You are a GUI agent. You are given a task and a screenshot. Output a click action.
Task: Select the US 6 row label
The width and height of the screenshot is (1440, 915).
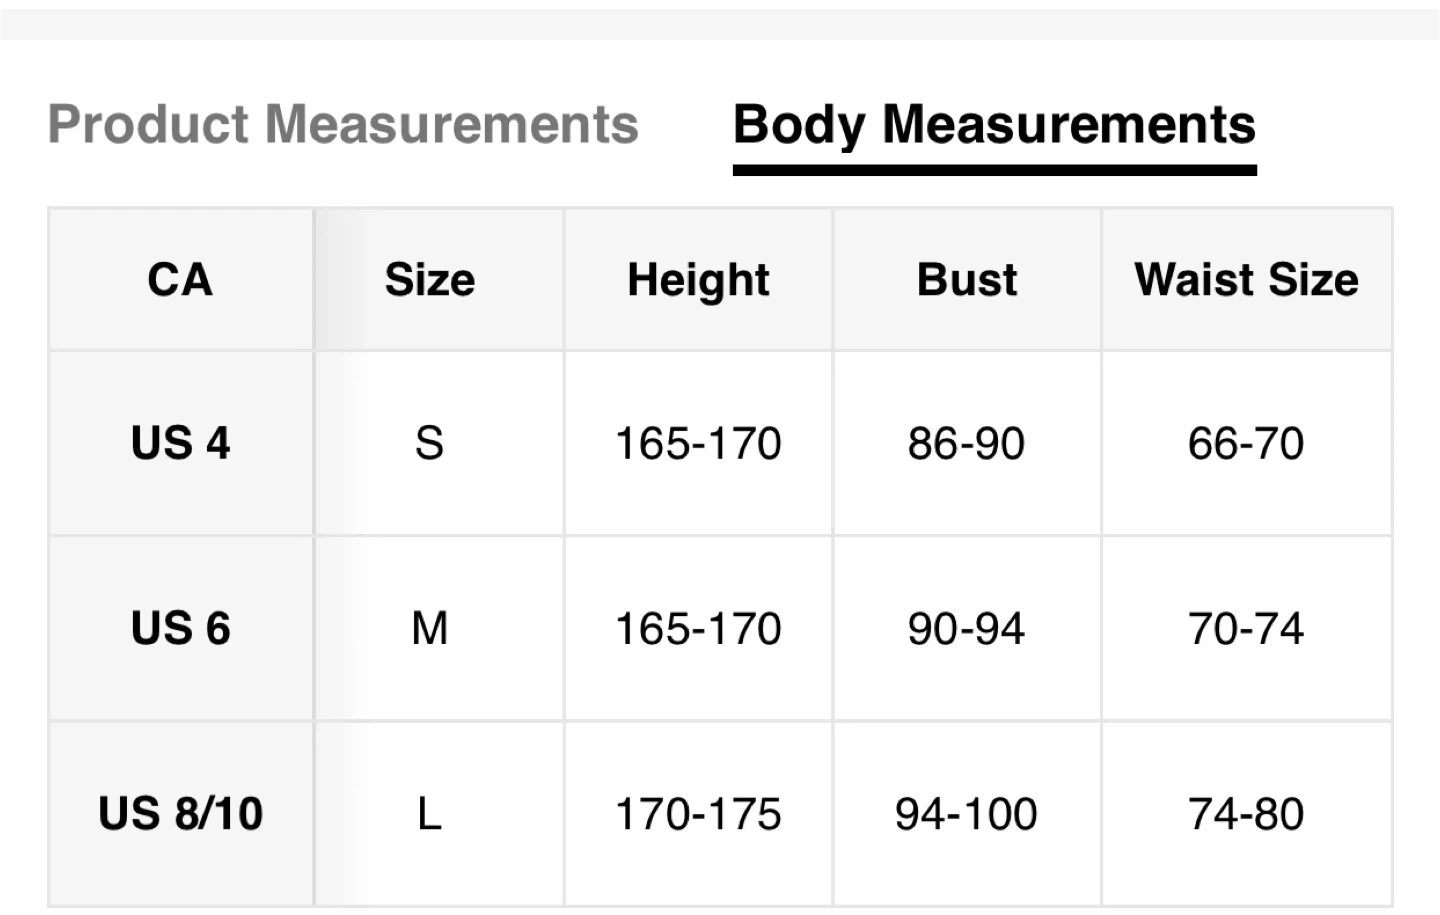coord(180,628)
